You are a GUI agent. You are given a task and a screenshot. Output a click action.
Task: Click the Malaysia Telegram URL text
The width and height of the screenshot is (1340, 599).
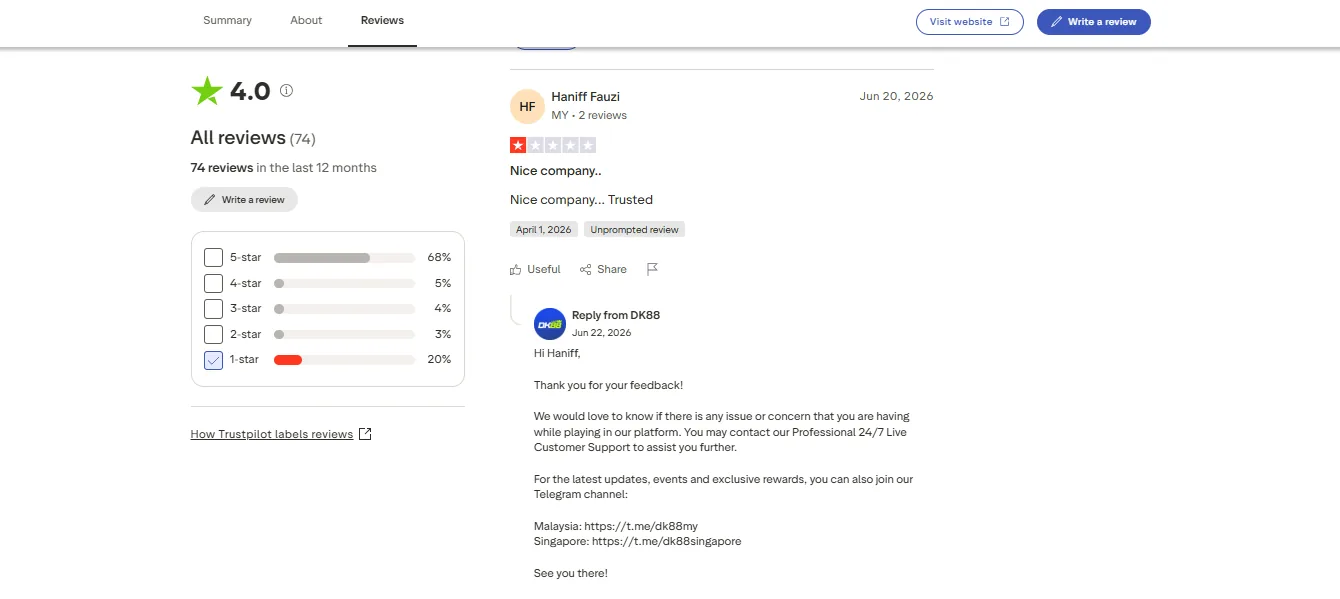coord(641,526)
